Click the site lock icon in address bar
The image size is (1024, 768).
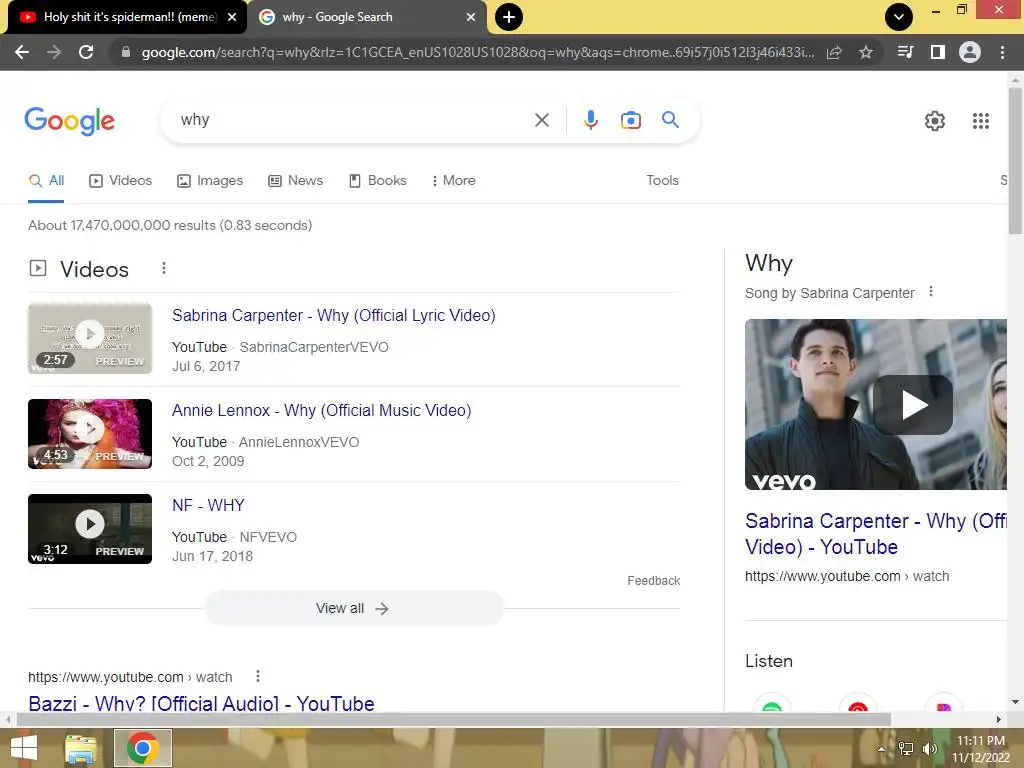[125, 52]
